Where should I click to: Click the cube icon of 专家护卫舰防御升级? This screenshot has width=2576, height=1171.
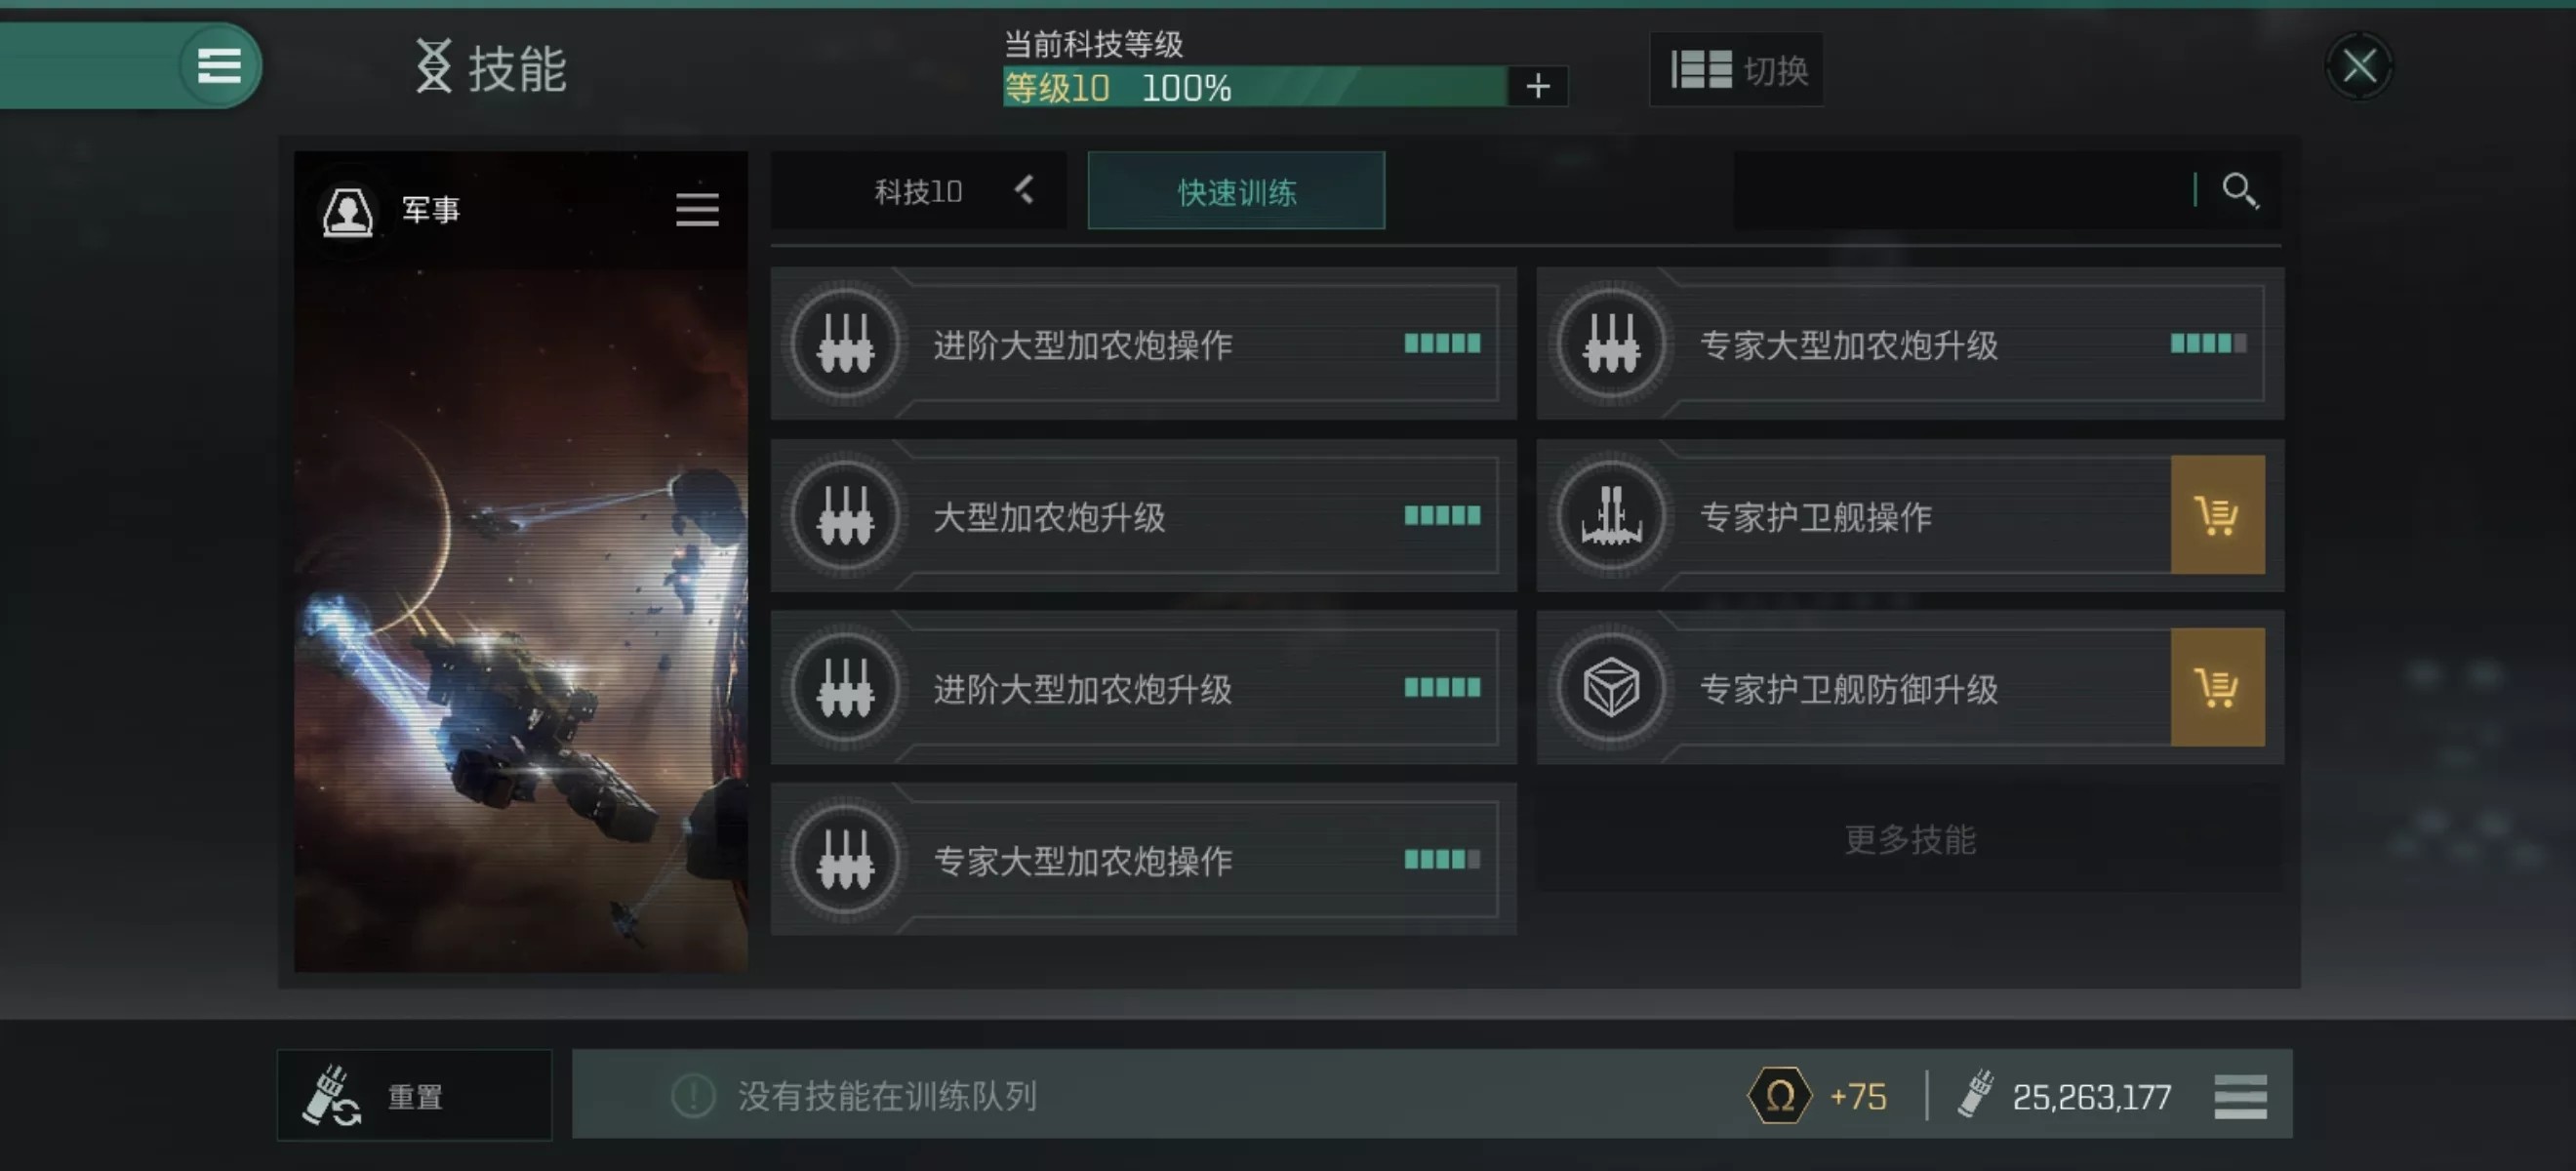tap(1612, 687)
